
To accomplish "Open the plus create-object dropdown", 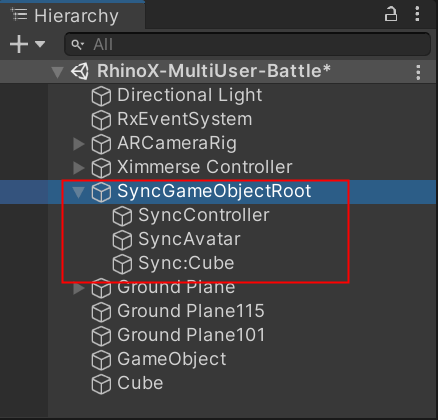I will 27,44.
